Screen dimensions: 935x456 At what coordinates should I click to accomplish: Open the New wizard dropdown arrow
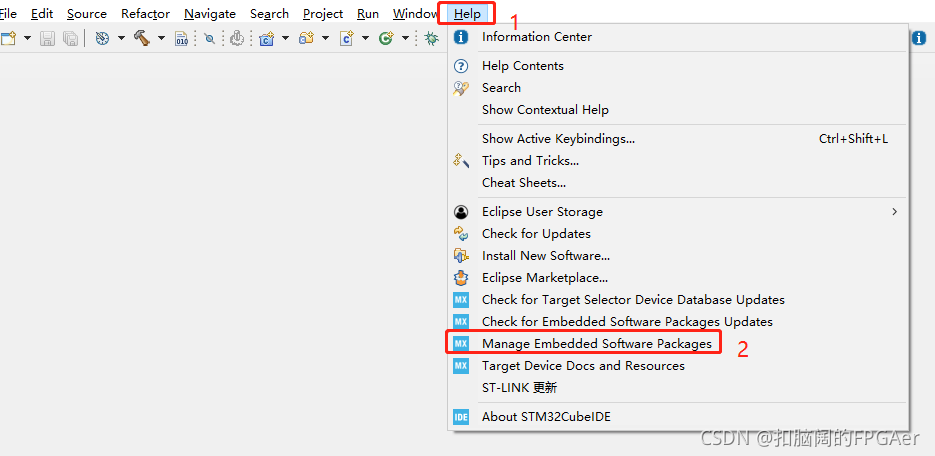pos(27,39)
